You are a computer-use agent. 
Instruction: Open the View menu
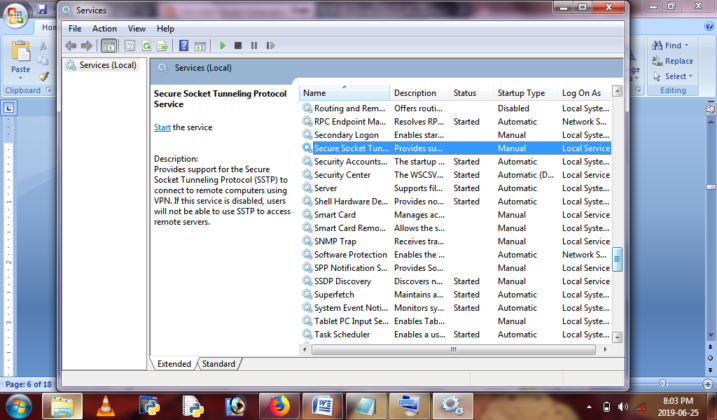click(x=136, y=29)
